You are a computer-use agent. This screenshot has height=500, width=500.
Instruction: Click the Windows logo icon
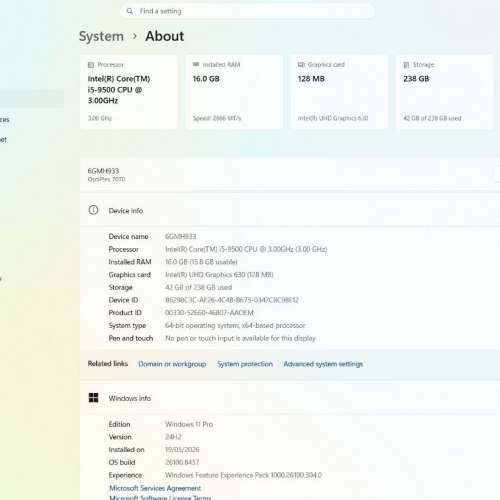pos(93,398)
